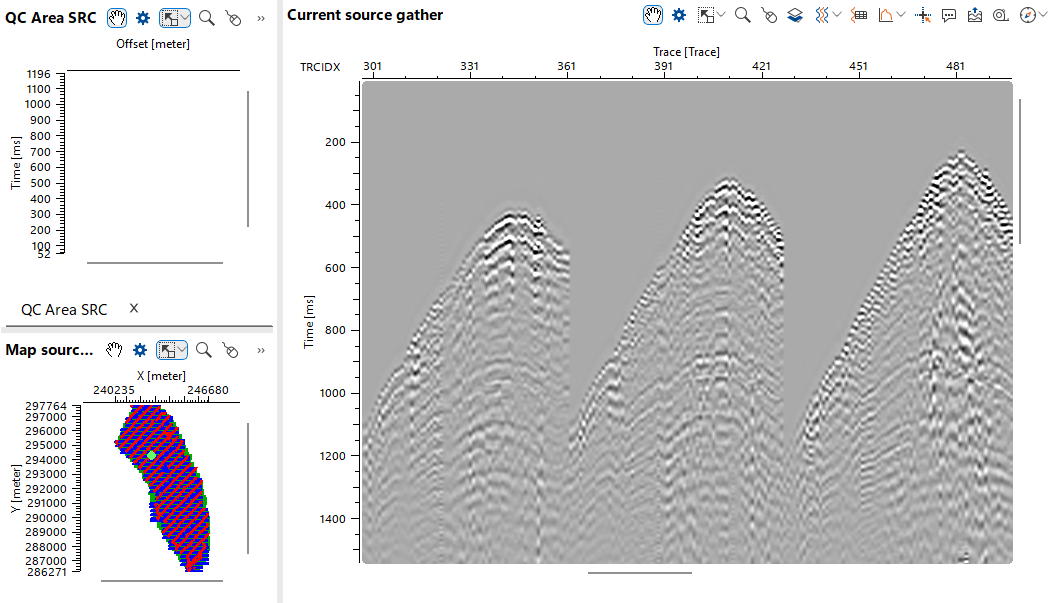Click export image icon in gather toolbar
This screenshot has height=603, width=1050.
(975, 15)
